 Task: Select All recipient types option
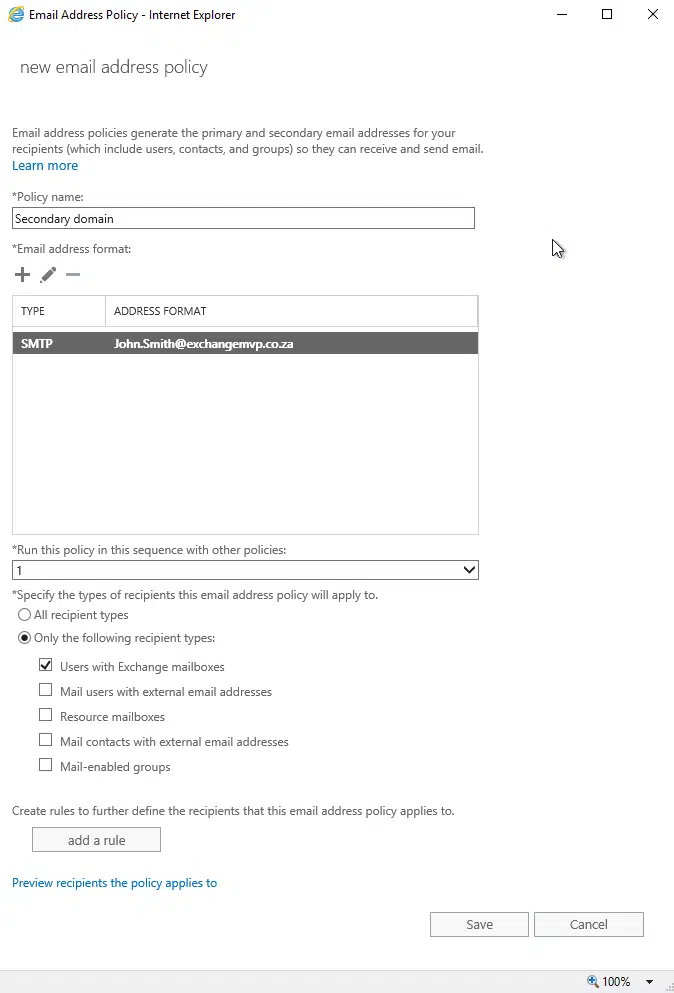click(23, 614)
